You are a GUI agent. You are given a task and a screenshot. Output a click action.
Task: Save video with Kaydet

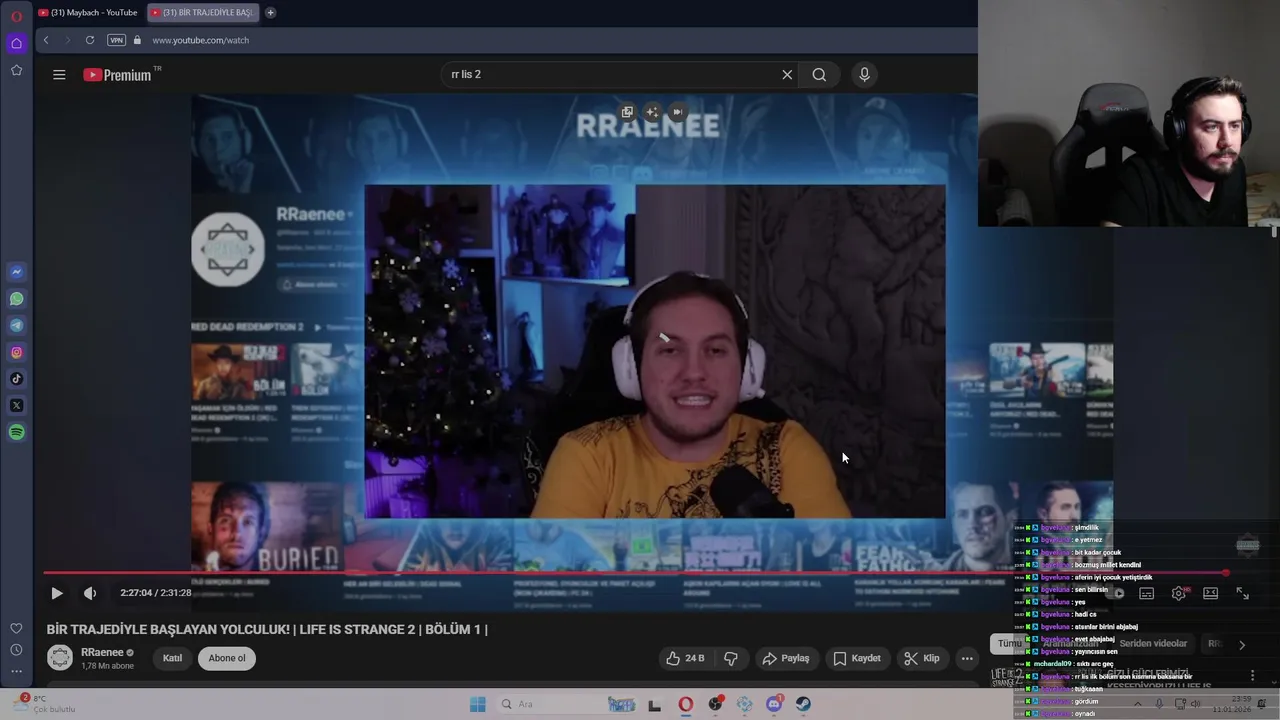[857, 658]
